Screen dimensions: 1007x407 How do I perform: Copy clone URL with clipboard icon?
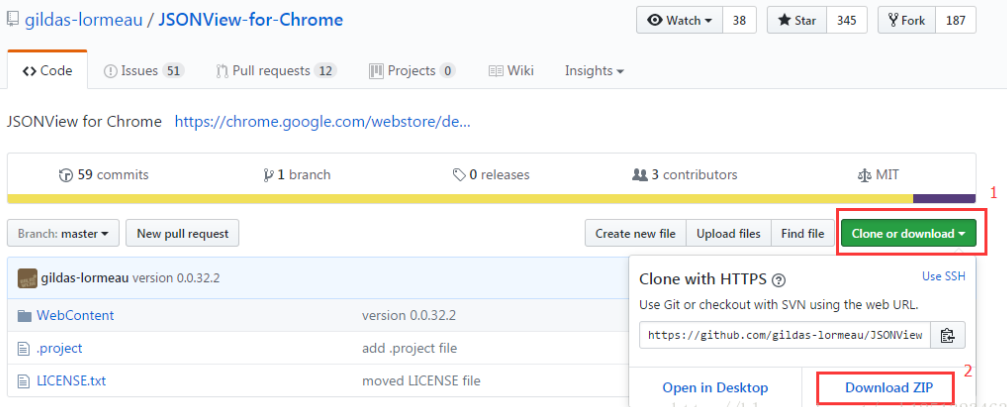point(947,335)
